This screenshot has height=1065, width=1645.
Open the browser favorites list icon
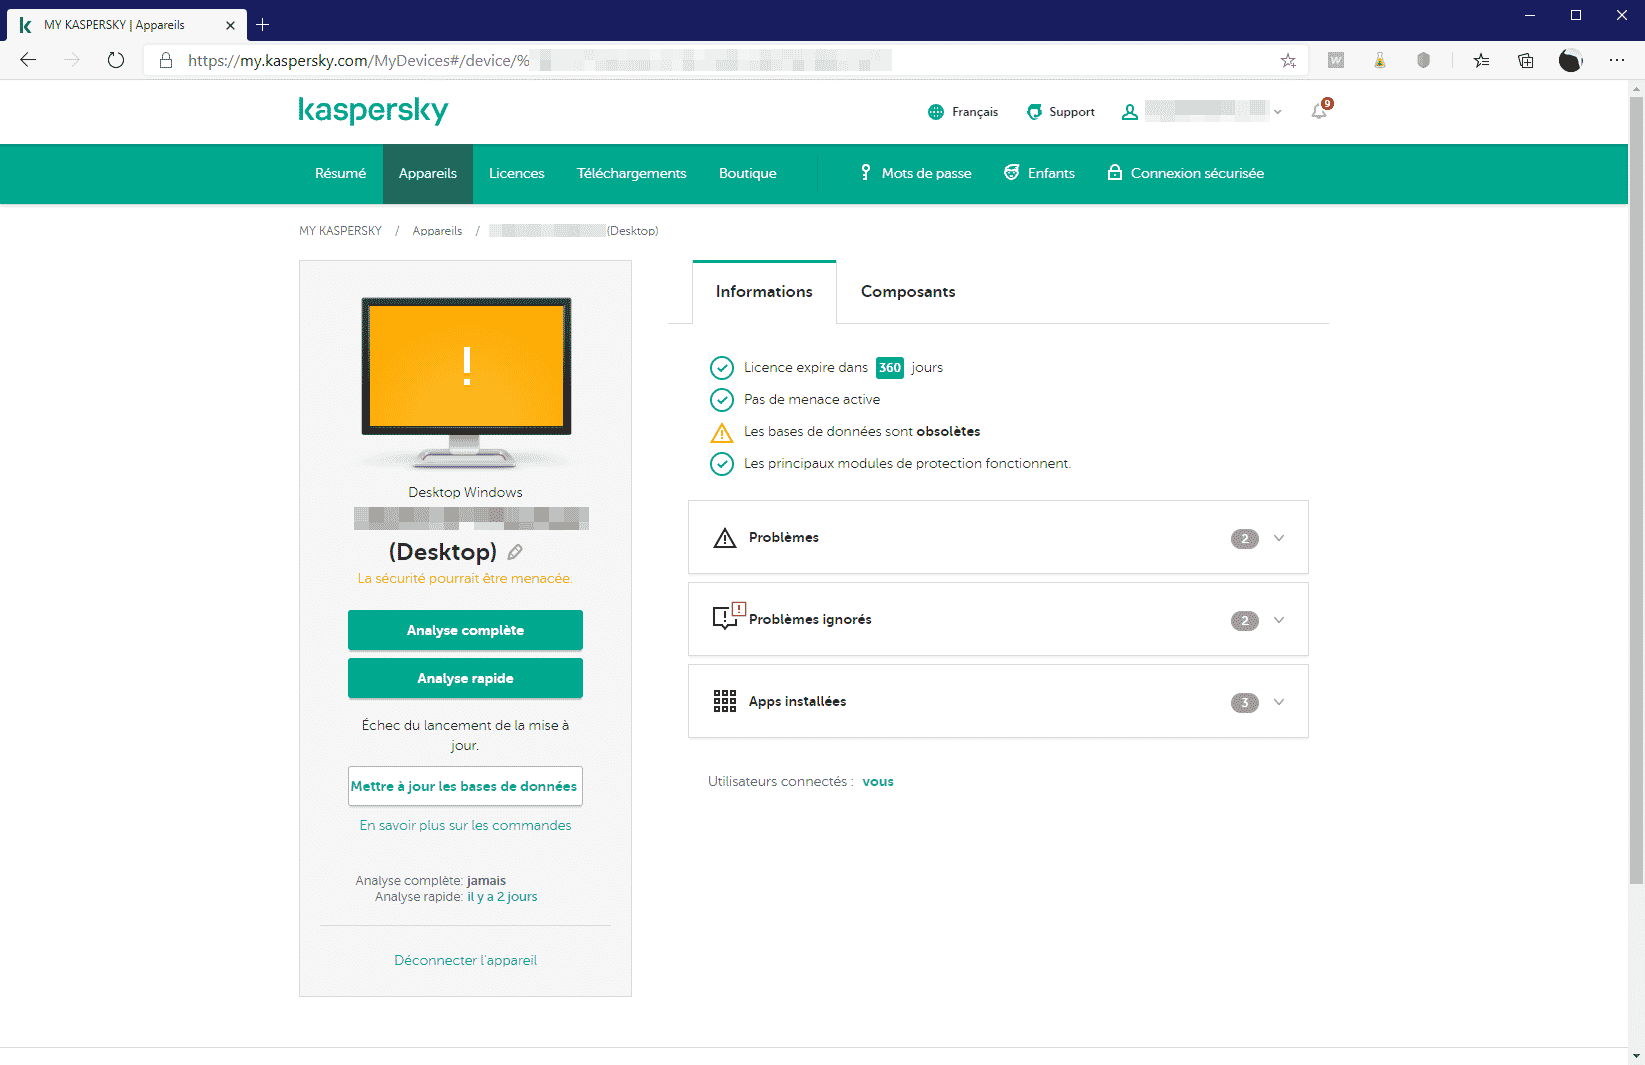point(1481,61)
